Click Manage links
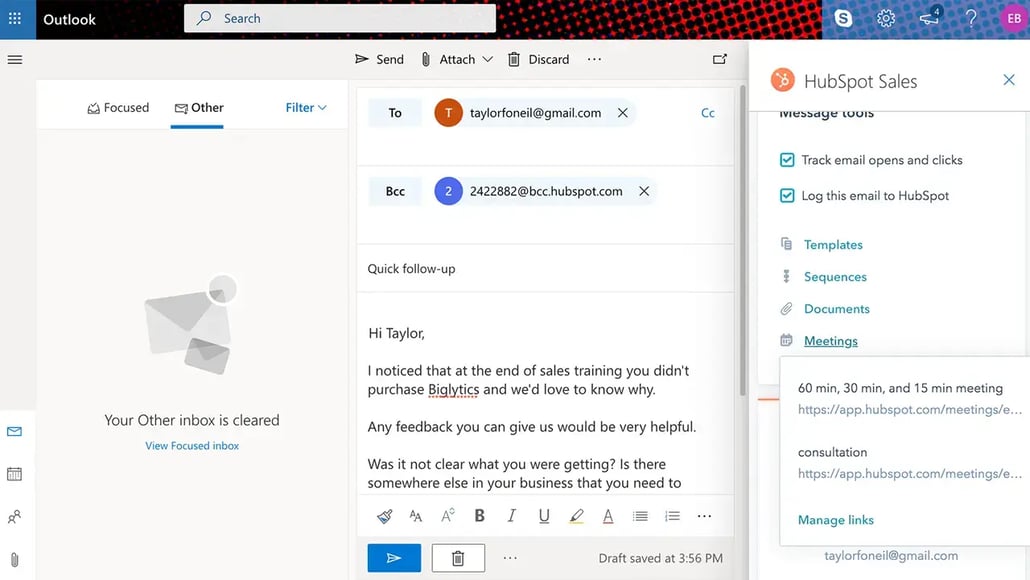 (836, 520)
